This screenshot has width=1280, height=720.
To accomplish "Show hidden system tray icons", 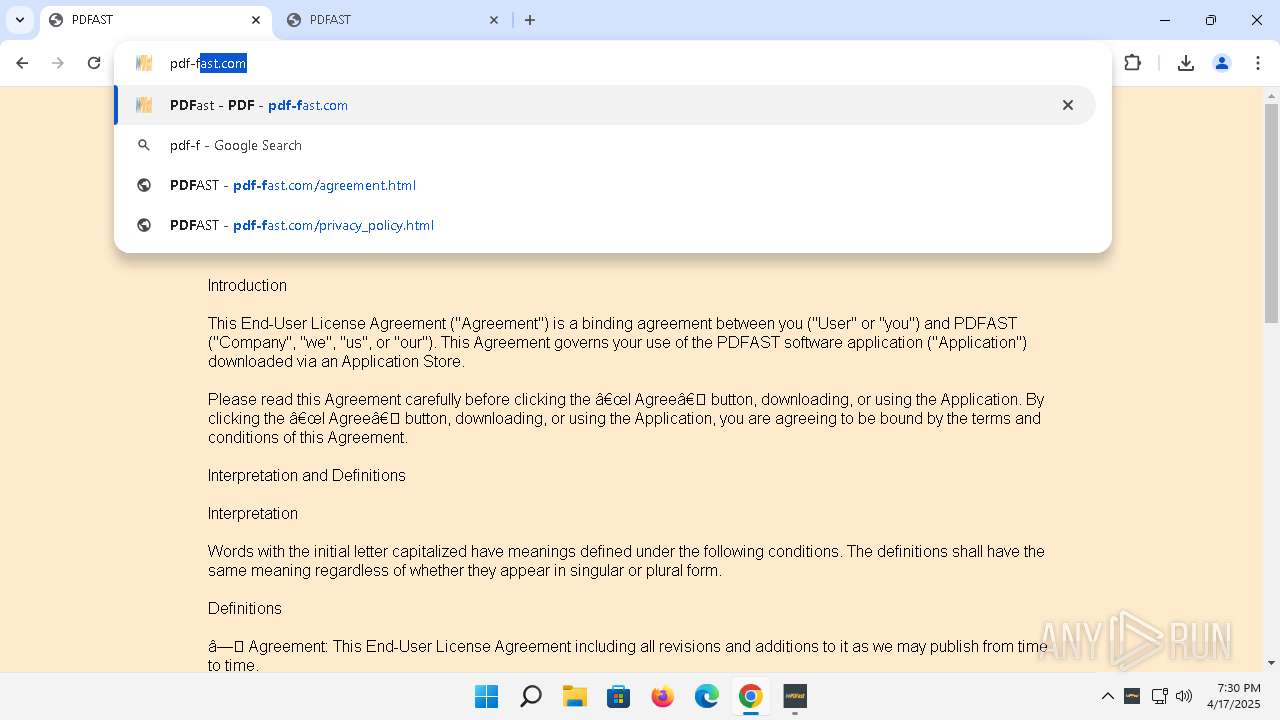I will tap(1108, 696).
